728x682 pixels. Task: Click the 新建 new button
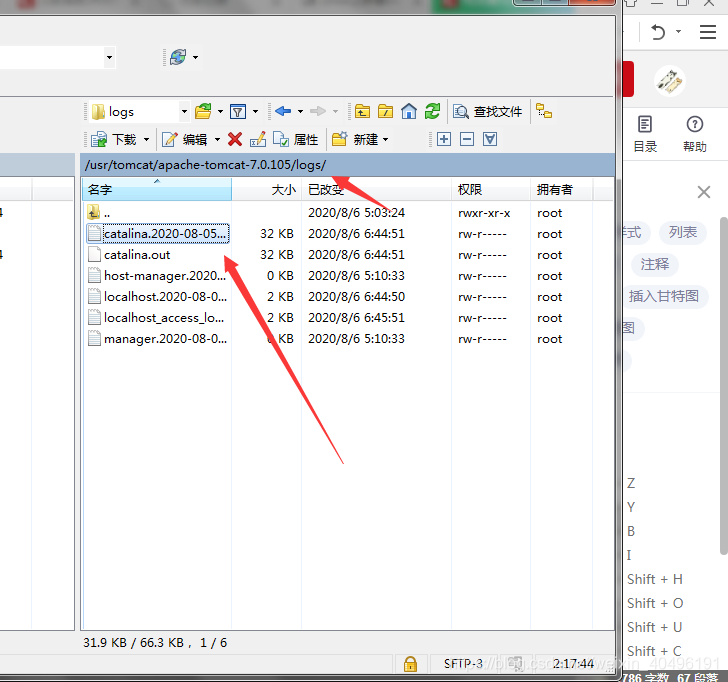tap(355, 139)
